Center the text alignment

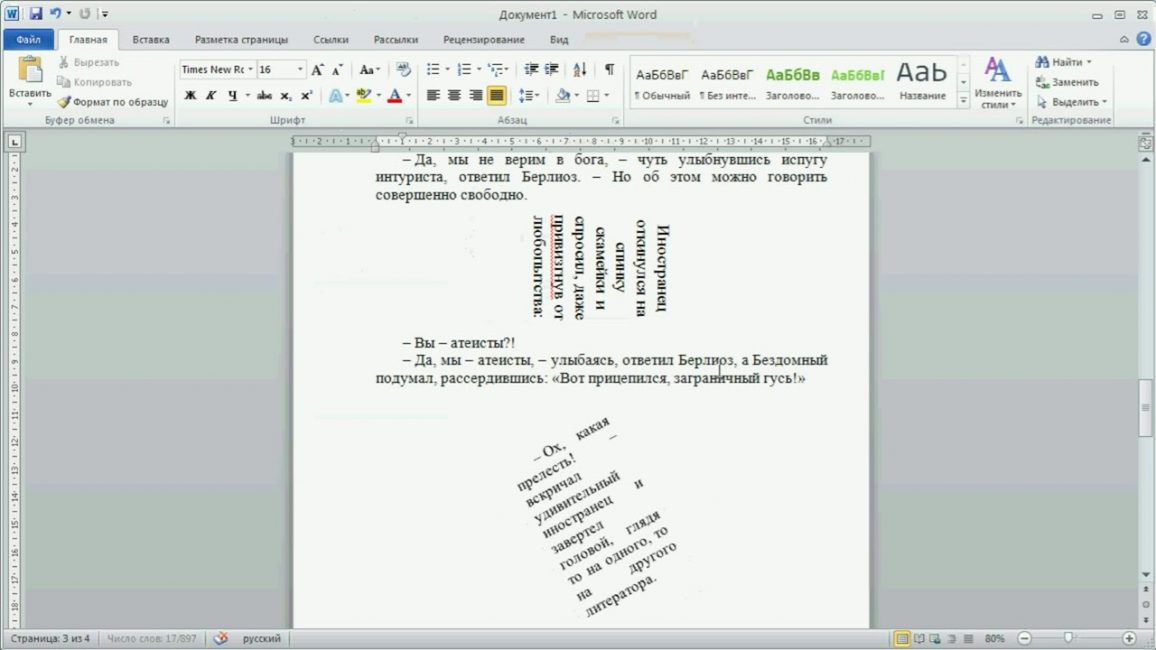454,95
